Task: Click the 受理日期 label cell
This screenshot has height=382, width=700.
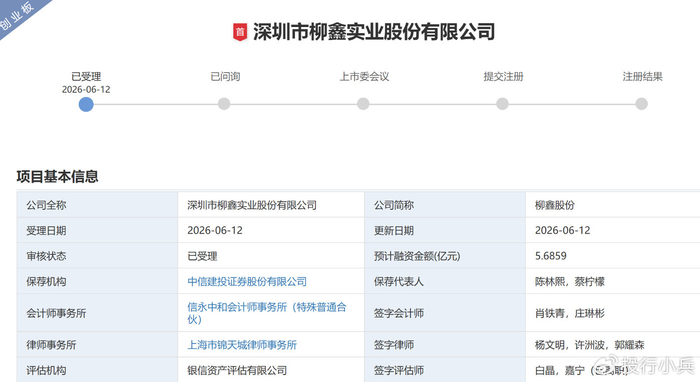Action: coord(97,231)
